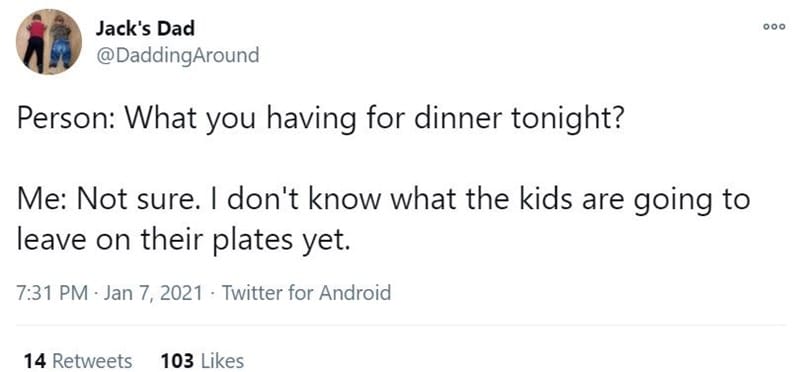800x372 pixels.
Task: Open the 14 Retweets list
Action: (x=78, y=361)
